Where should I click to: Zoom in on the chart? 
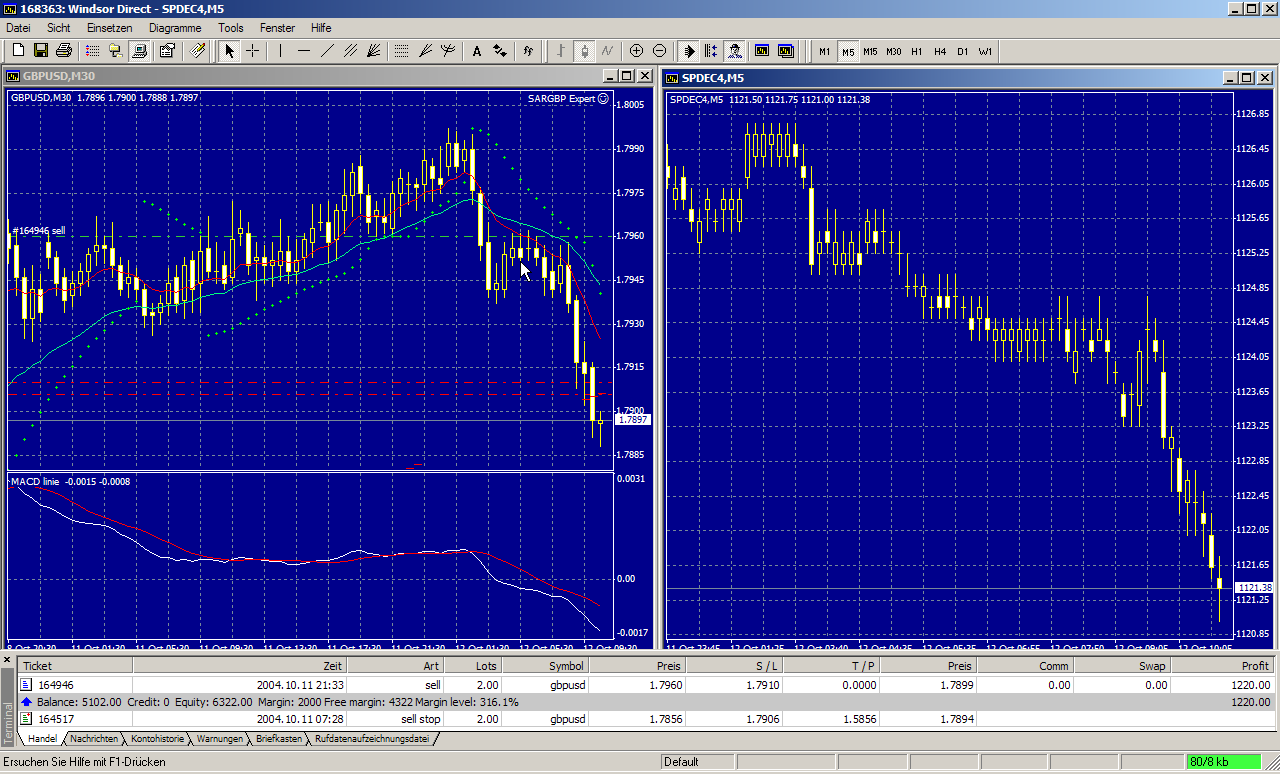coord(636,51)
